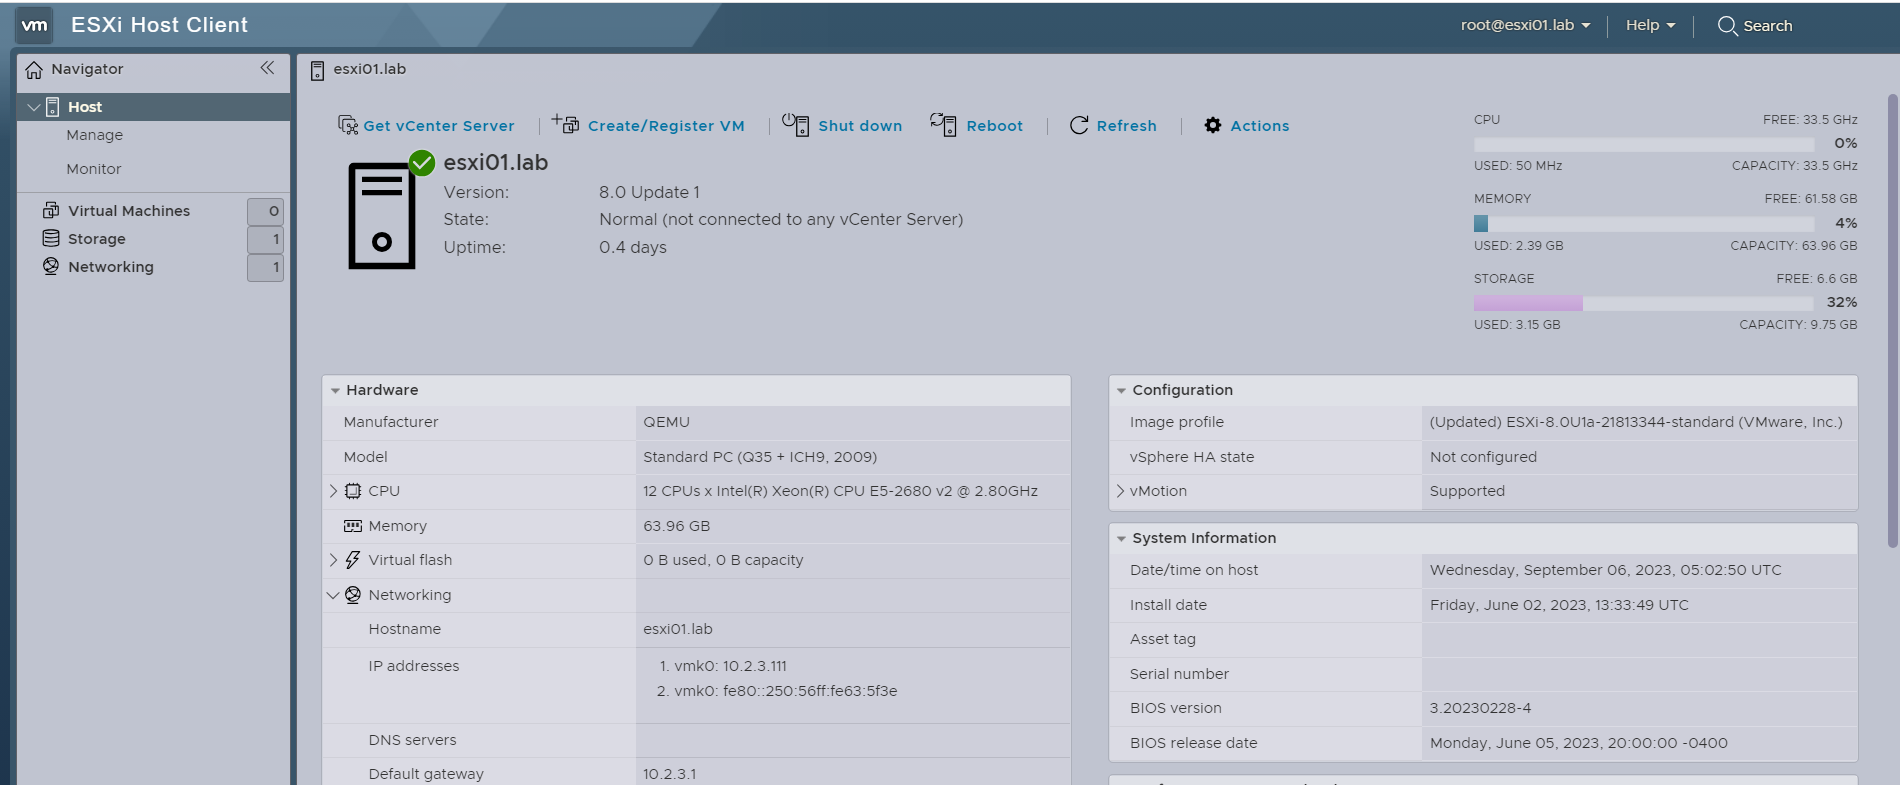Click the esxi01.lab hostname value

[x=678, y=629]
